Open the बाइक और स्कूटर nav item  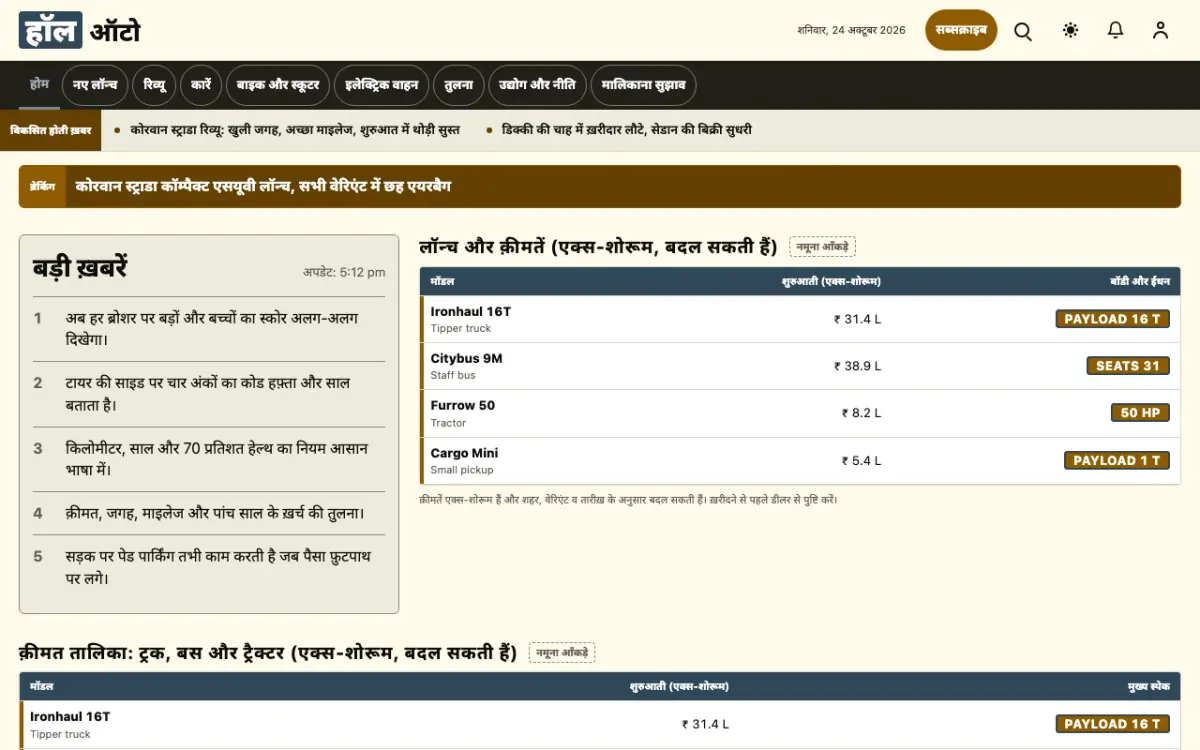point(278,85)
